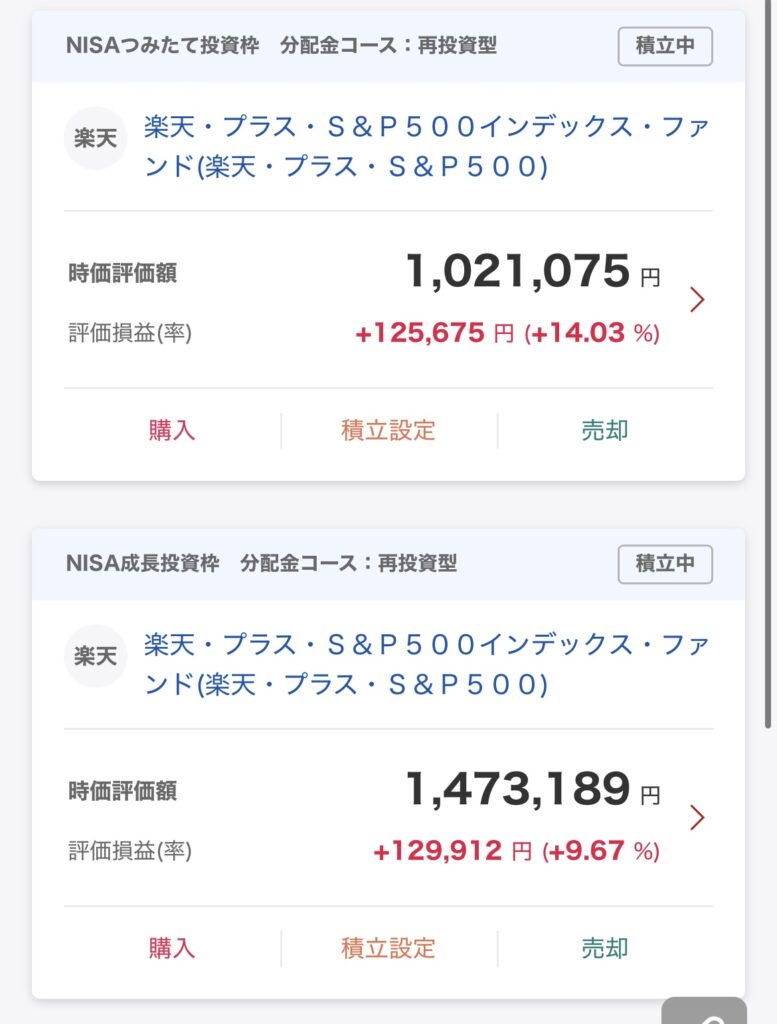Open details via the chevron beside 1,021,075円
Image resolution: width=777 pixels, height=1024 pixels.
coord(697,300)
